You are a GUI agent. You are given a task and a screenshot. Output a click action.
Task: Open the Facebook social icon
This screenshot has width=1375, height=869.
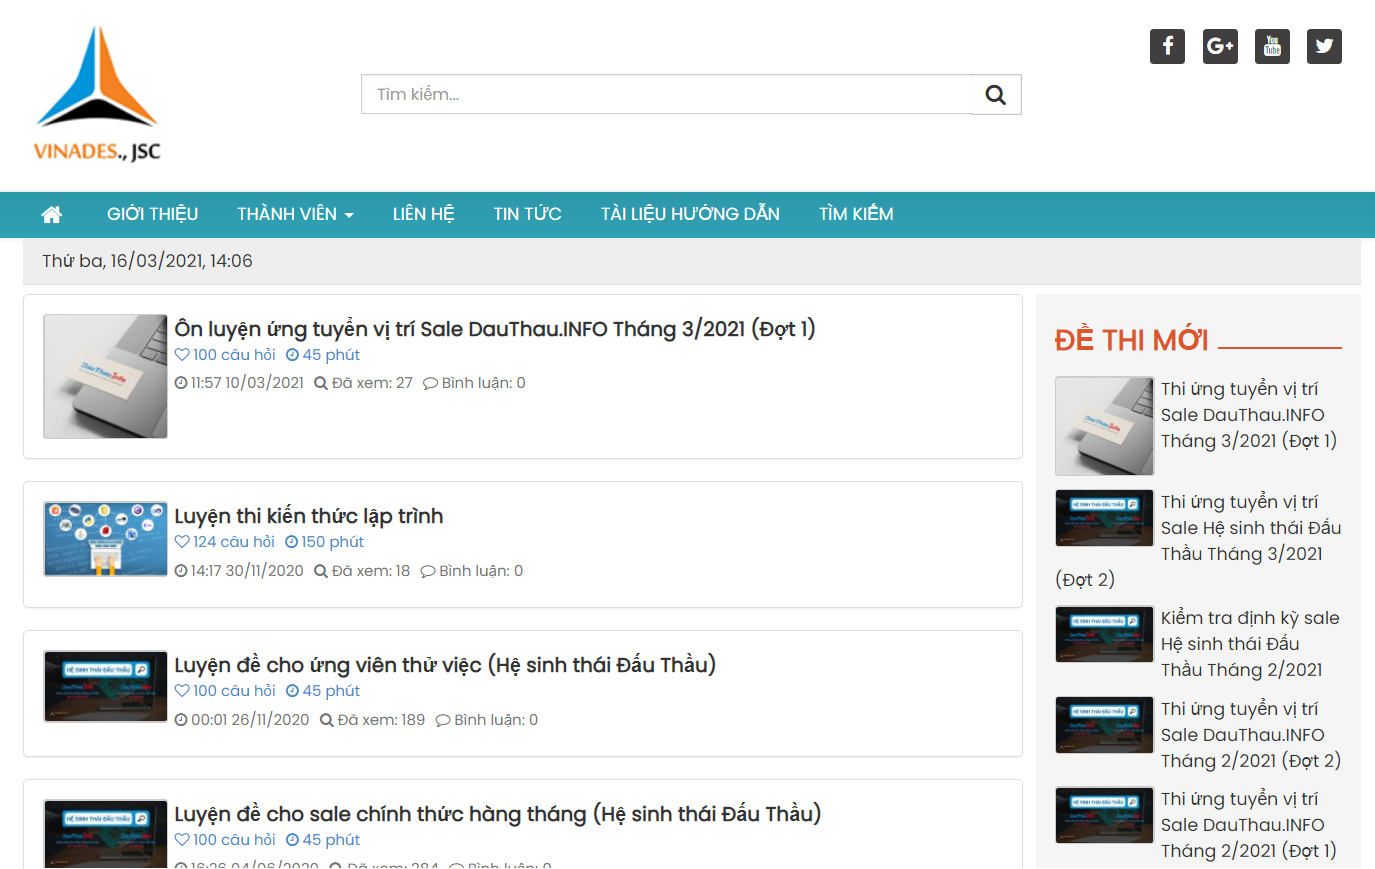(1167, 46)
